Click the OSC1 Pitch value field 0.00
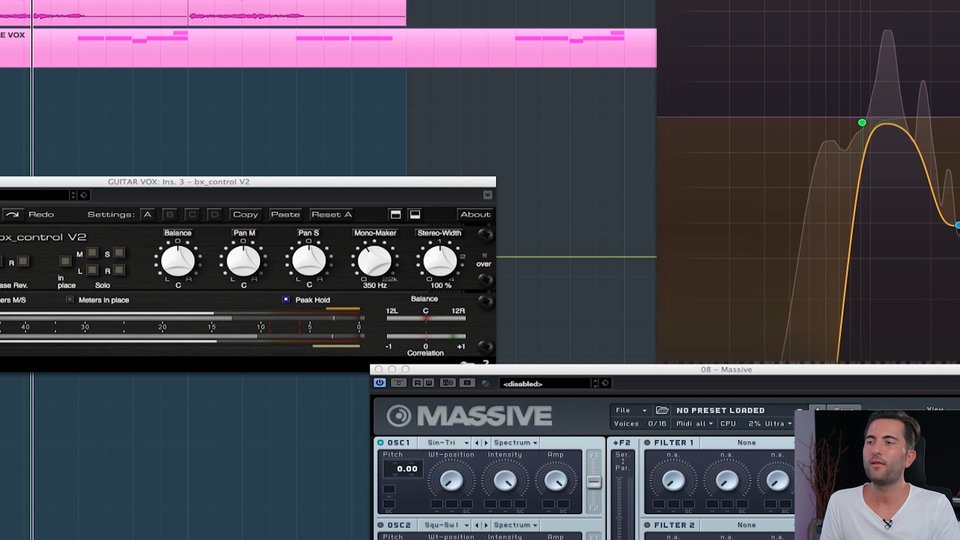Viewport: 960px width, 540px height. (x=403, y=469)
